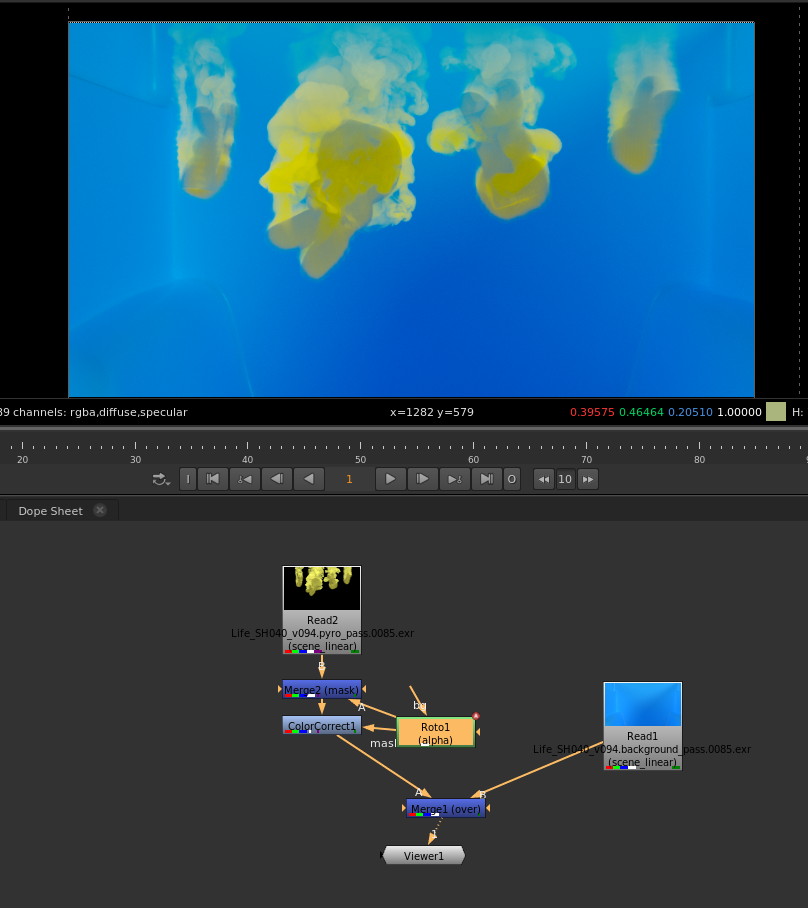Click the current frame number field
Viewport: 808px width, 908px height.
349,479
